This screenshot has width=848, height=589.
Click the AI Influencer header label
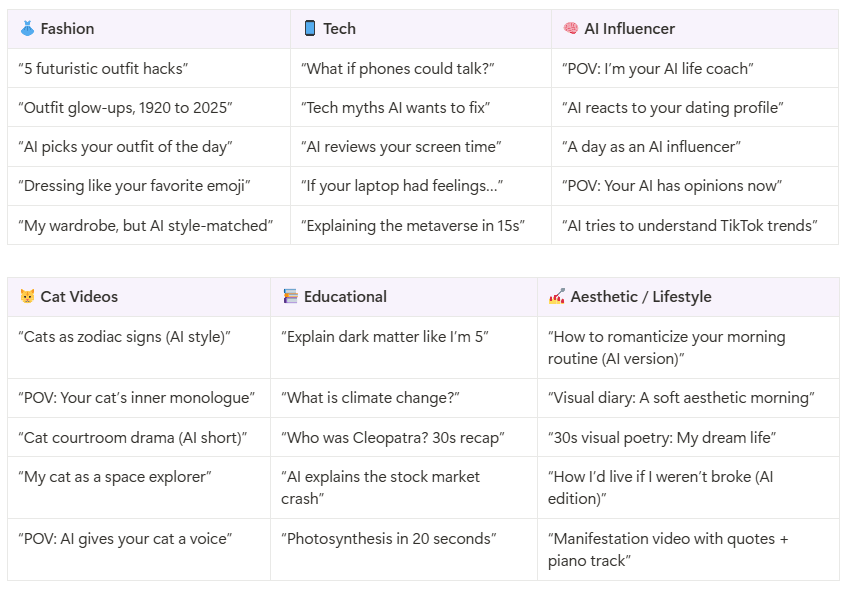(x=630, y=29)
